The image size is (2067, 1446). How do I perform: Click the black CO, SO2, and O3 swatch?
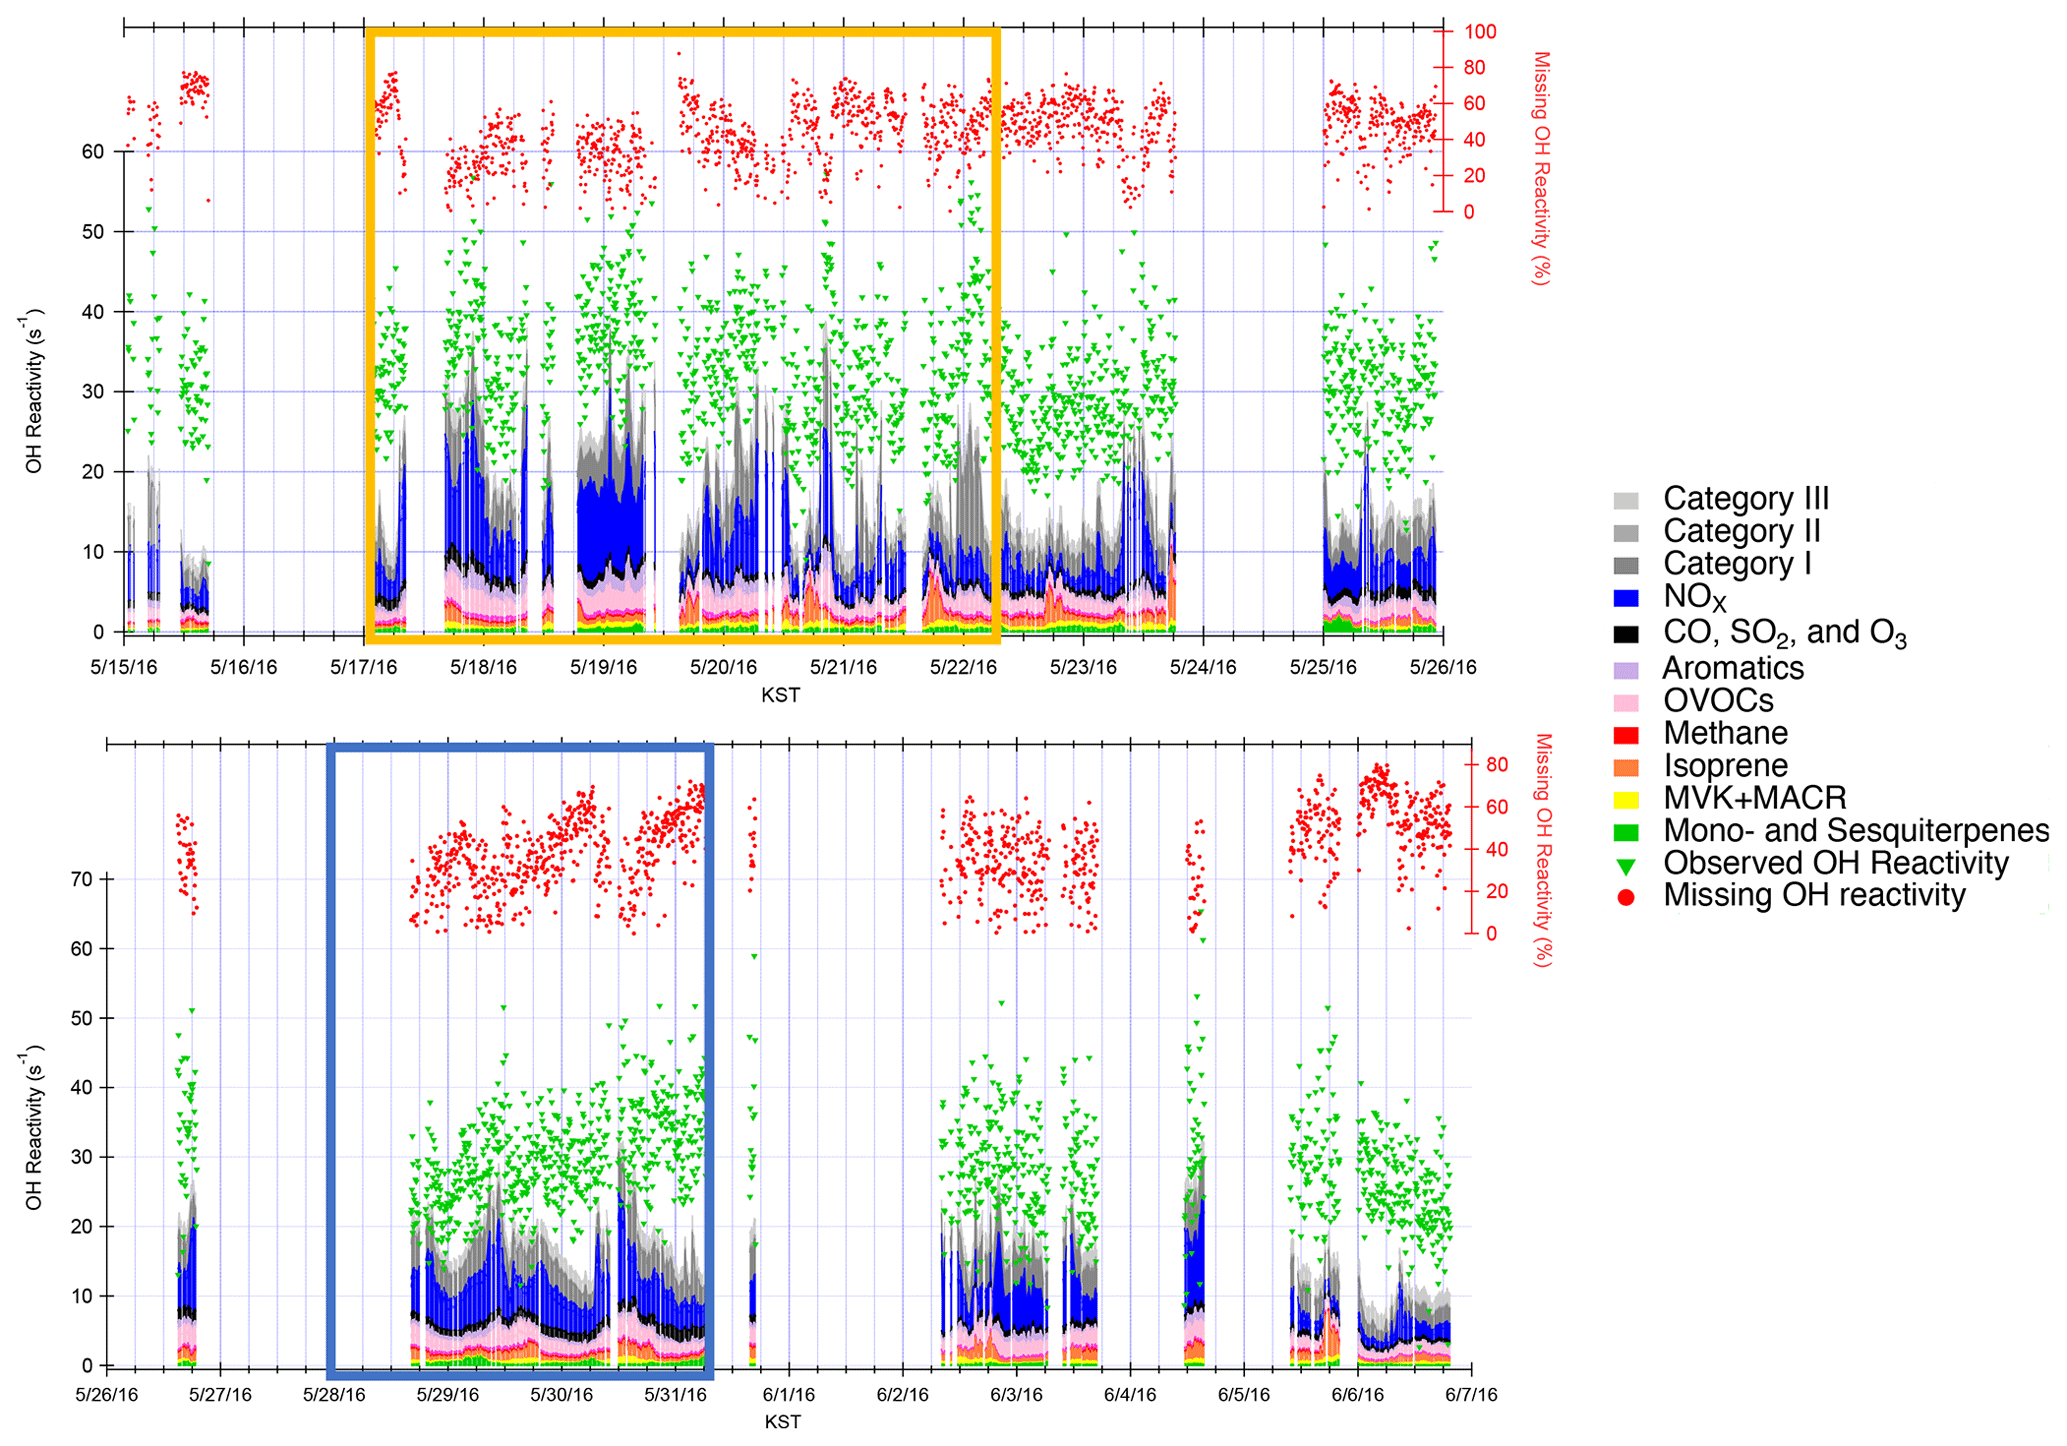1626,634
